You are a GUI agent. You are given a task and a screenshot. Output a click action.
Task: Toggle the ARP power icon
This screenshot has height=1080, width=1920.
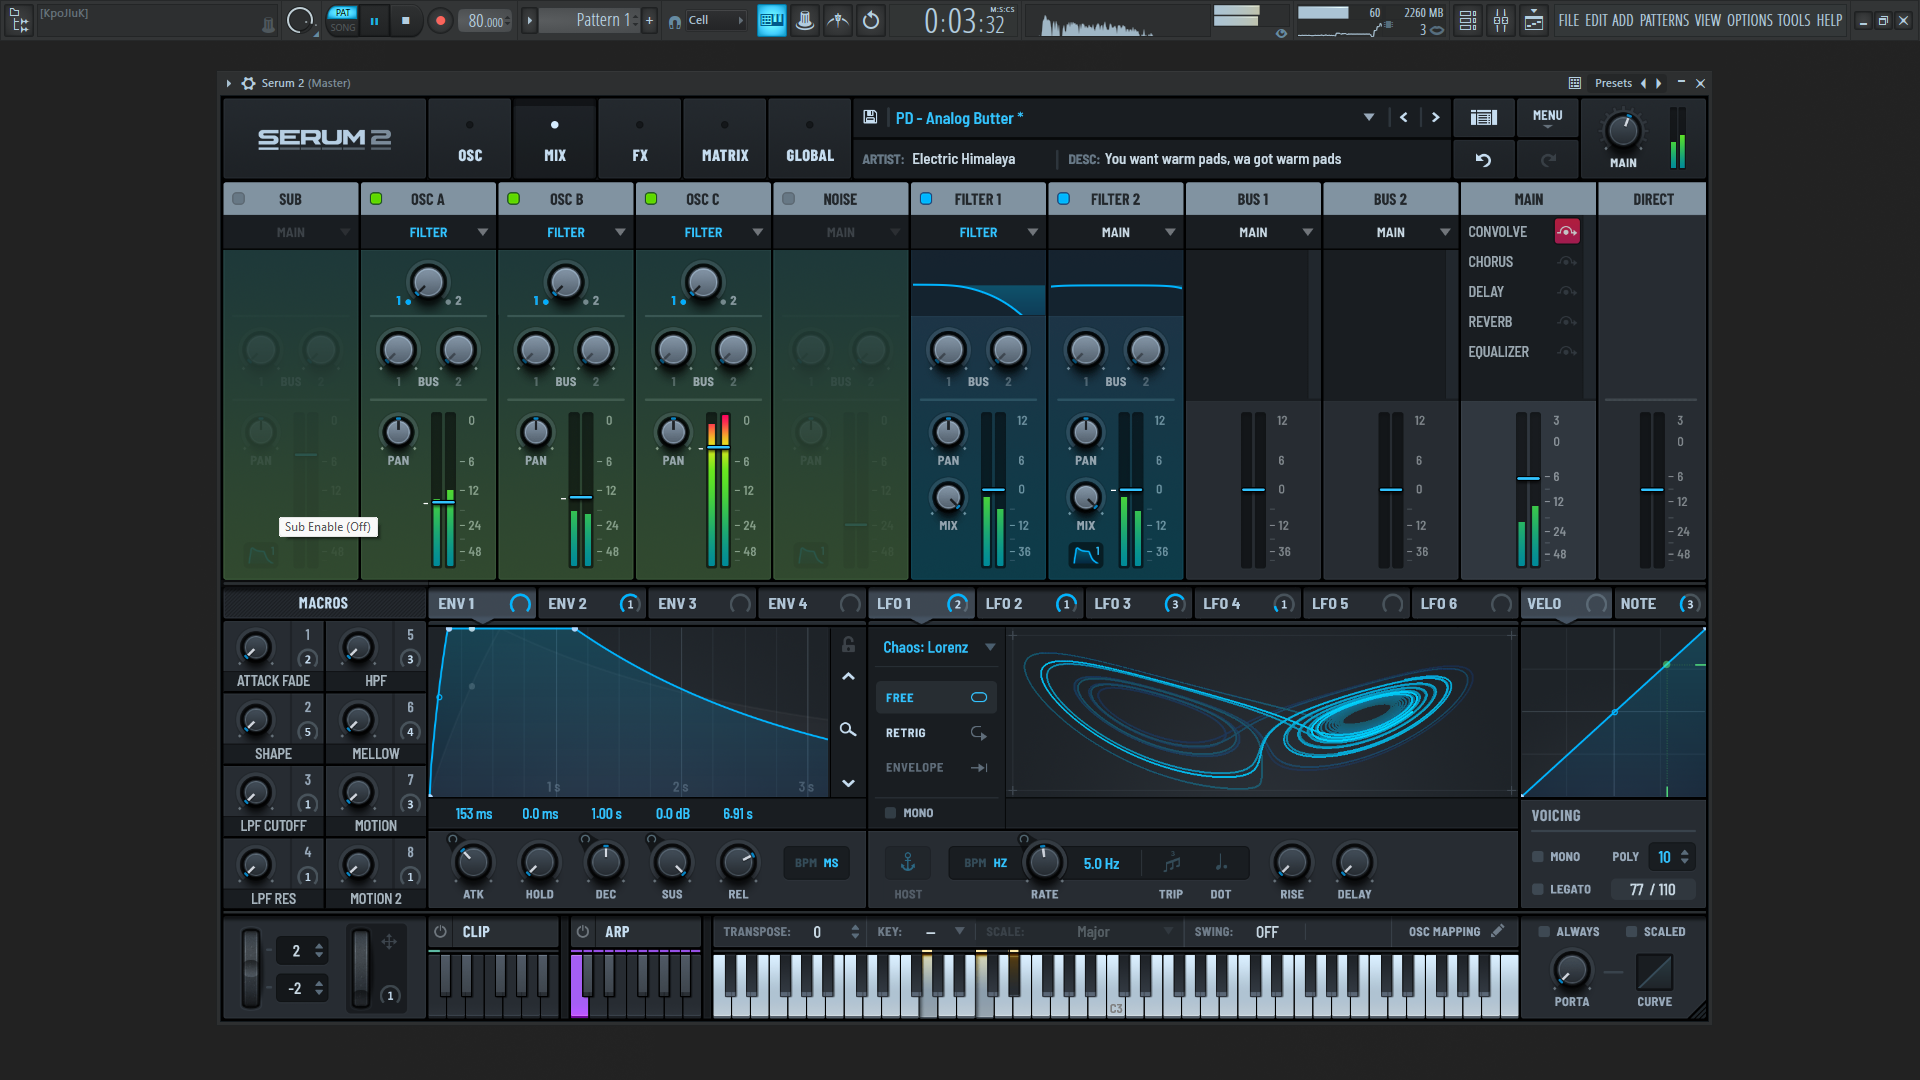point(583,931)
